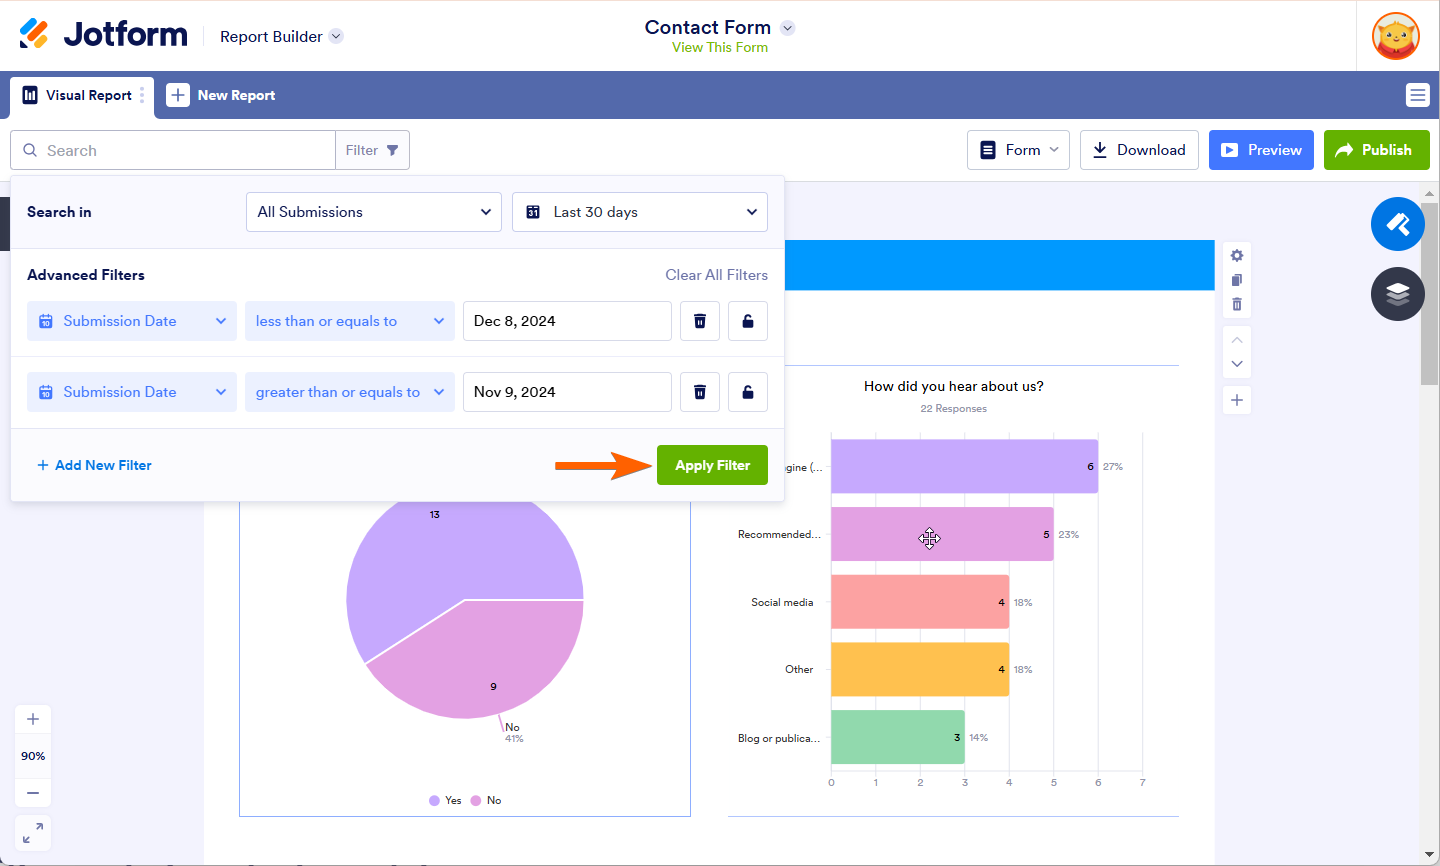Click the Preview button
Image resolution: width=1440 pixels, height=866 pixels.
(1261, 150)
